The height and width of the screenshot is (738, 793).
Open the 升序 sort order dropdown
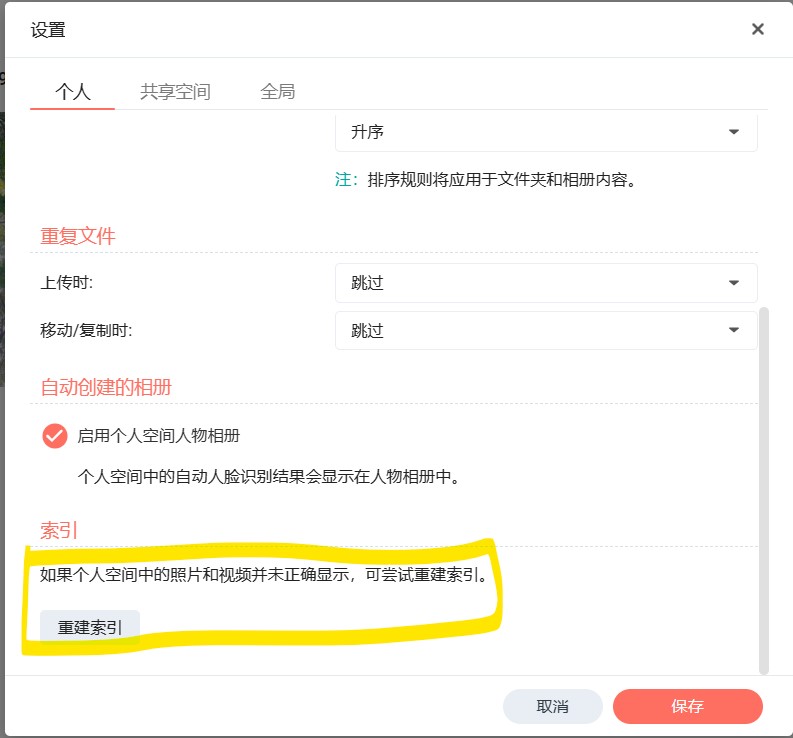click(x=546, y=132)
